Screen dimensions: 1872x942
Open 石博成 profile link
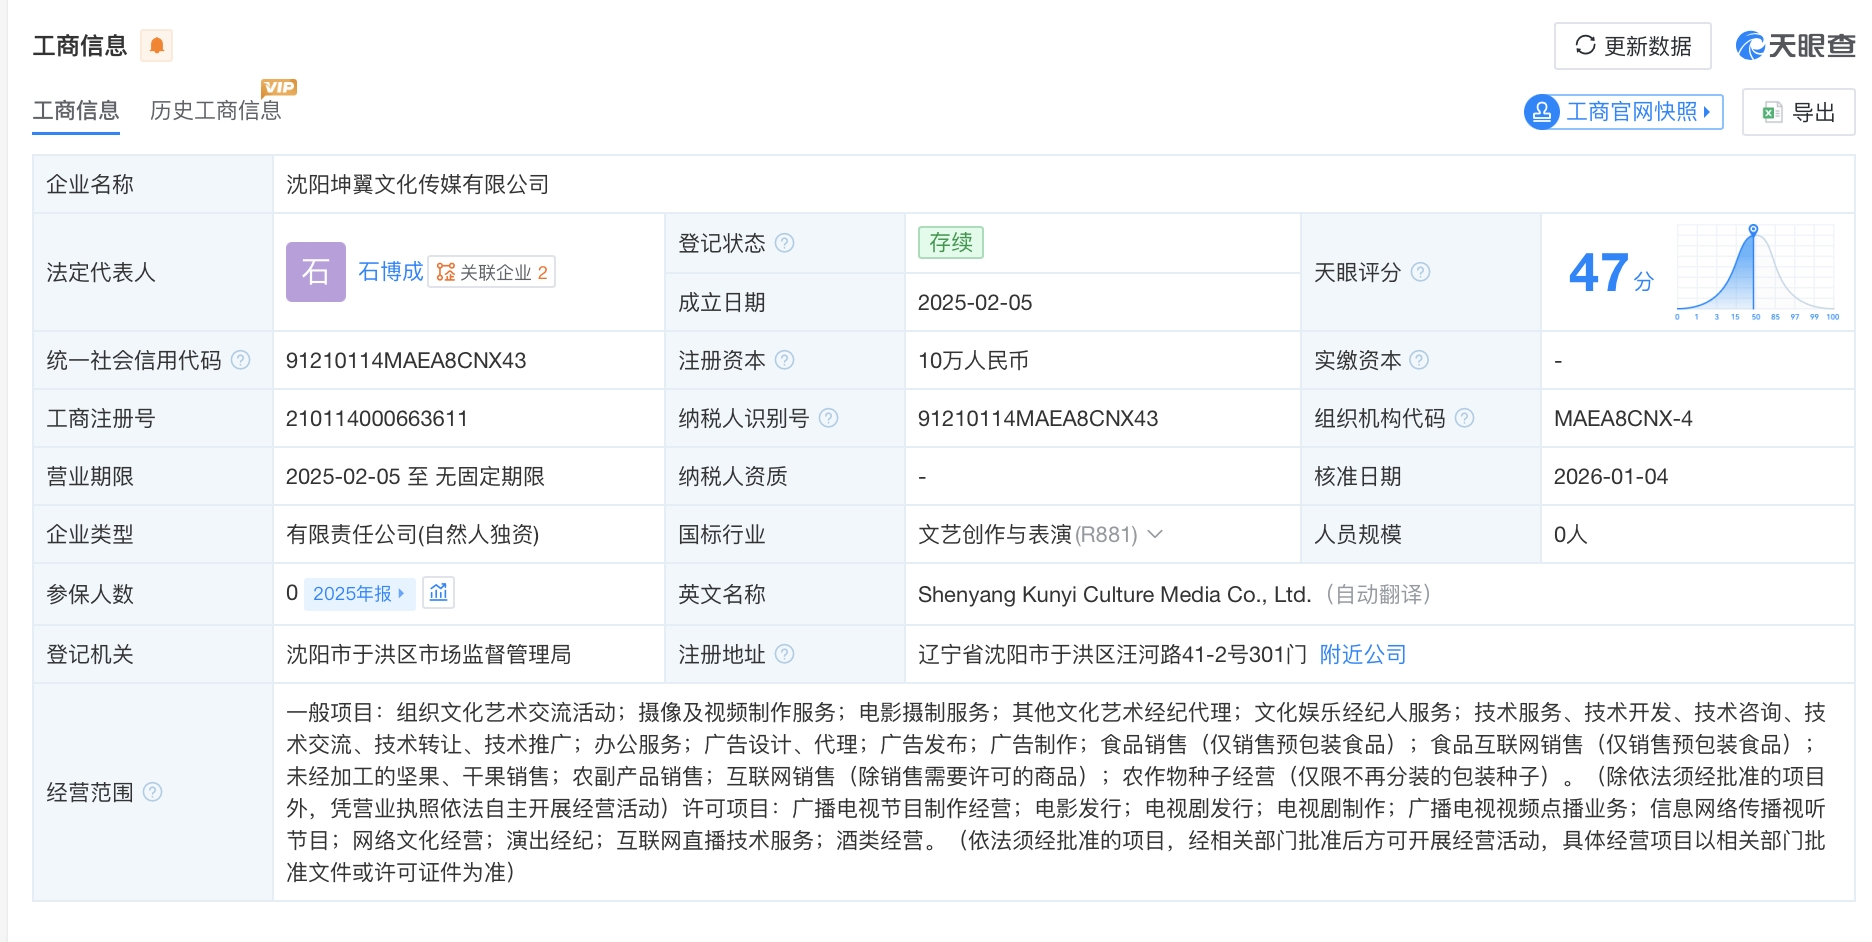pyautogui.click(x=391, y=272)
